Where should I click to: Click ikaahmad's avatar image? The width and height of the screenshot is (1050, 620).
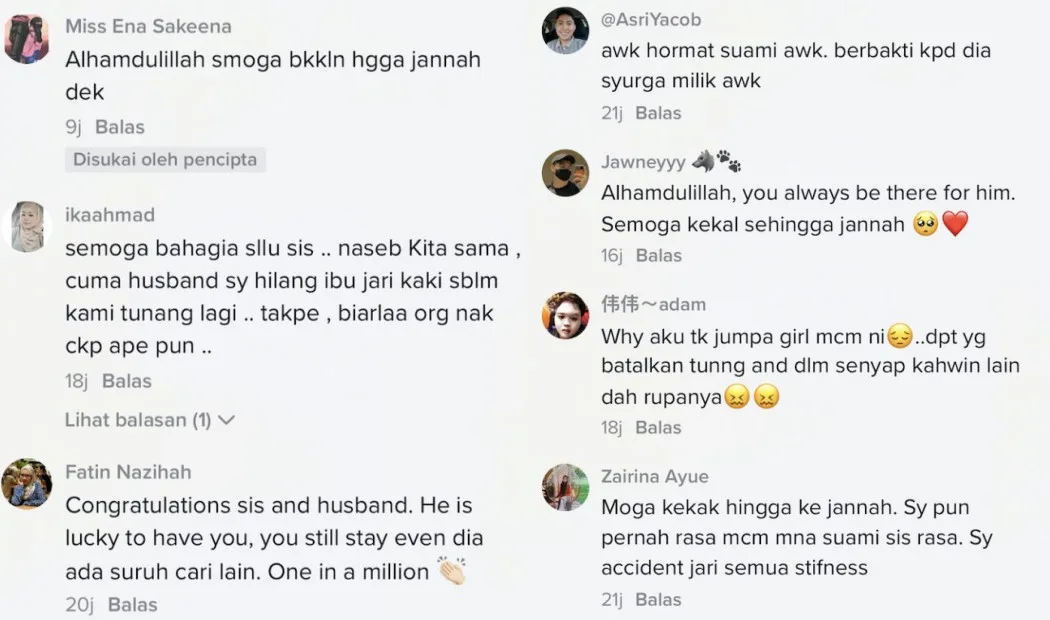(27, 227)
